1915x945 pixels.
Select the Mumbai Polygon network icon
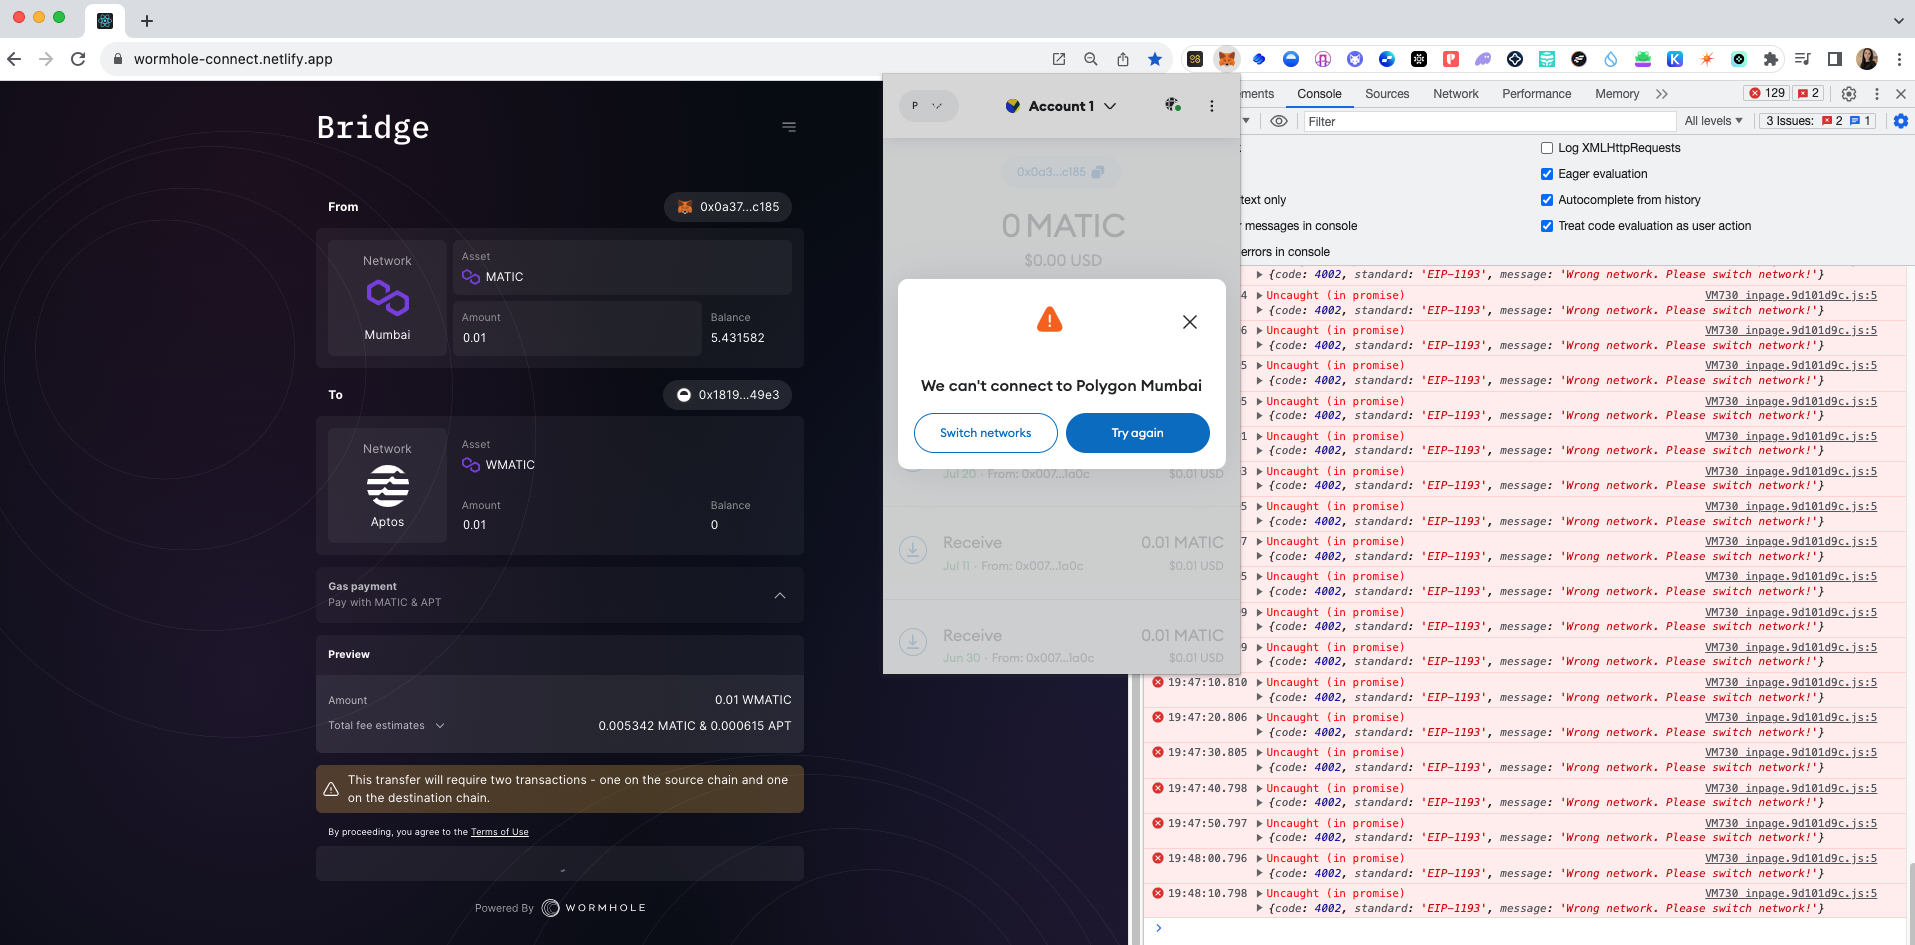(x=386, y=296)
